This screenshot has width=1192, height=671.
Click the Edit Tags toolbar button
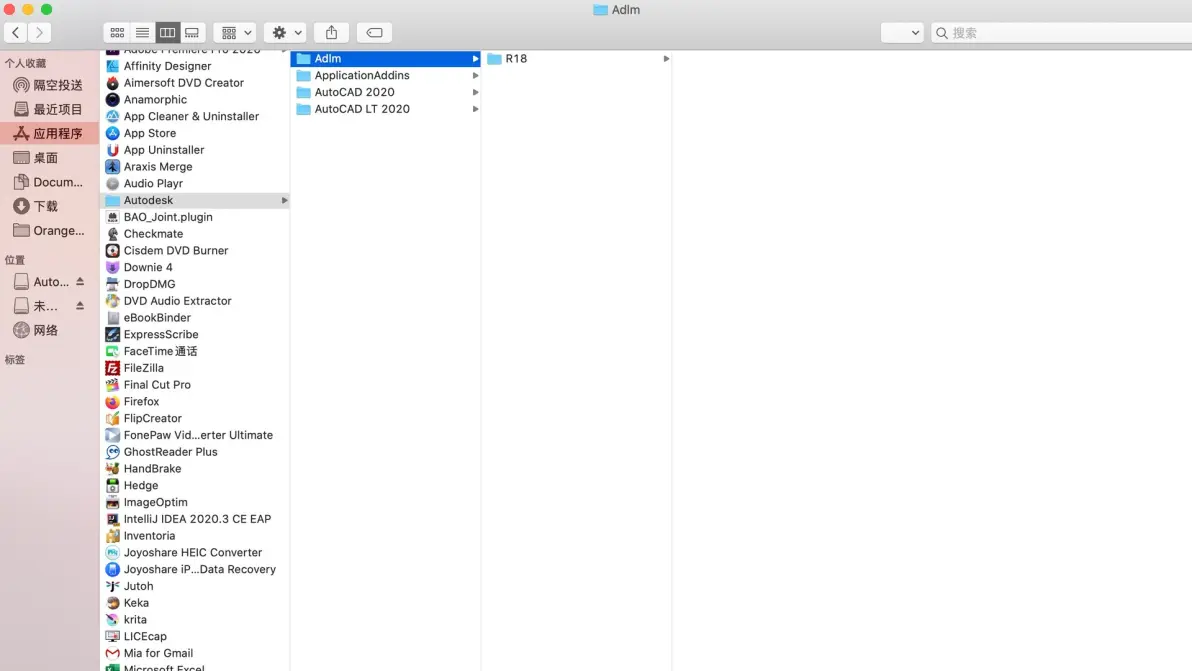coord(375,33)
